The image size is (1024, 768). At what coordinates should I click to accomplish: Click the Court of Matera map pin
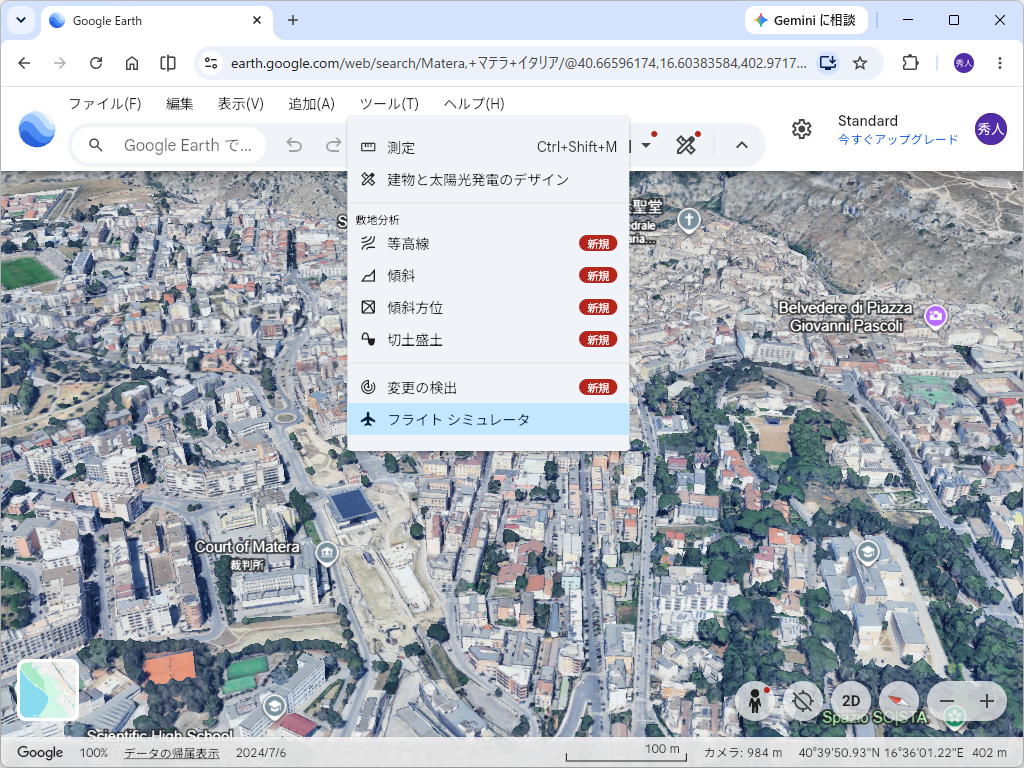(327, 554)
